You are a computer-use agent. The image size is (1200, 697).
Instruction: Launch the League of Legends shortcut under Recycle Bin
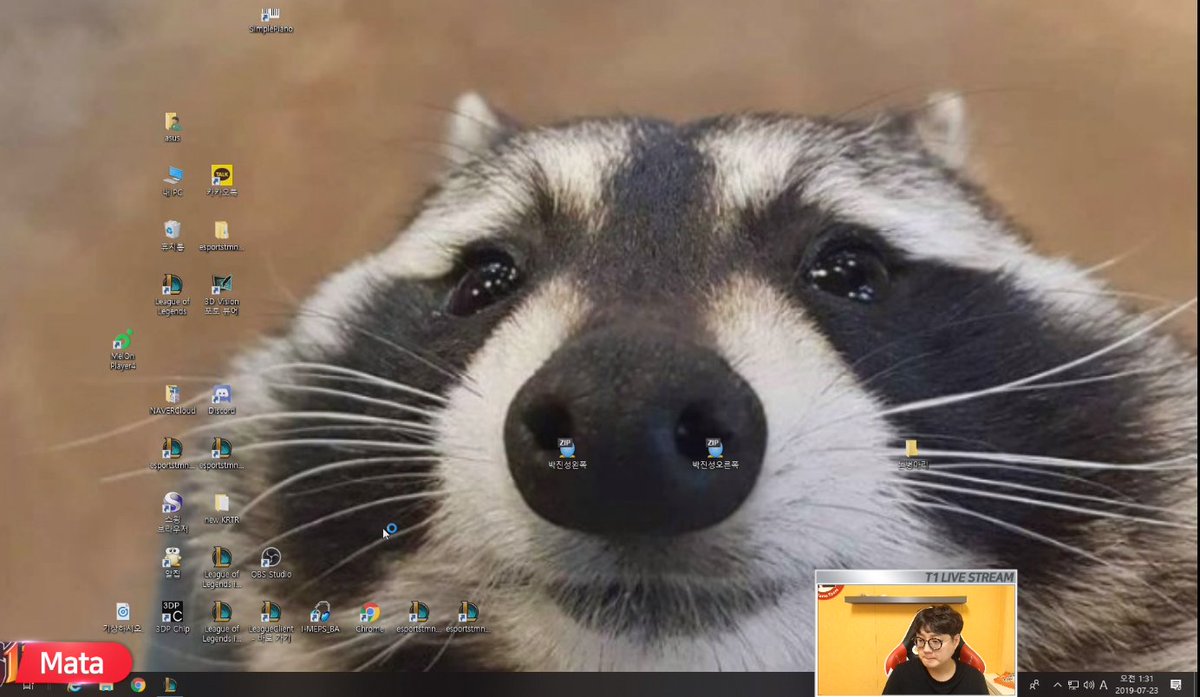click(172, 295)
